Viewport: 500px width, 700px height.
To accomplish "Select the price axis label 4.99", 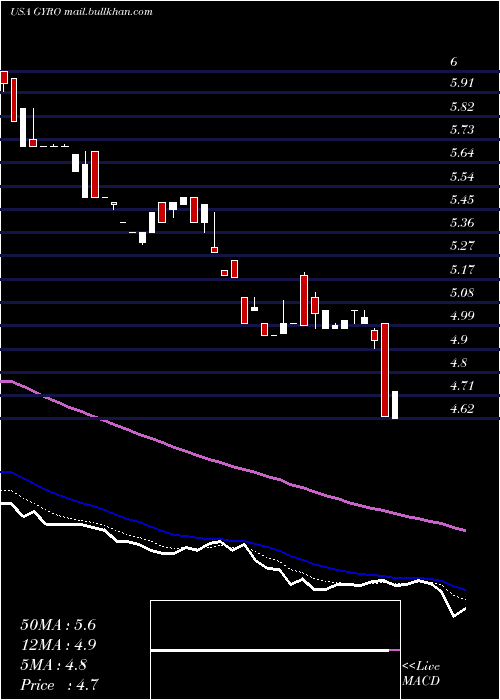I will point(462,316).
